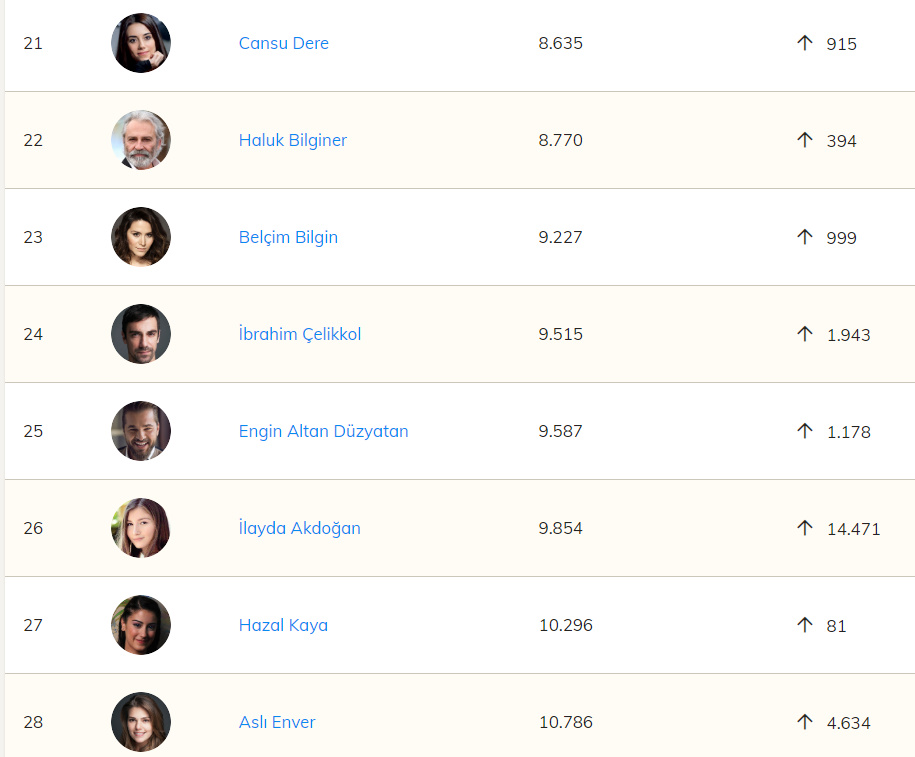This screenshot has height=757, width=915.
Task: Click Hazal Kaya name link
Action: 283,626
